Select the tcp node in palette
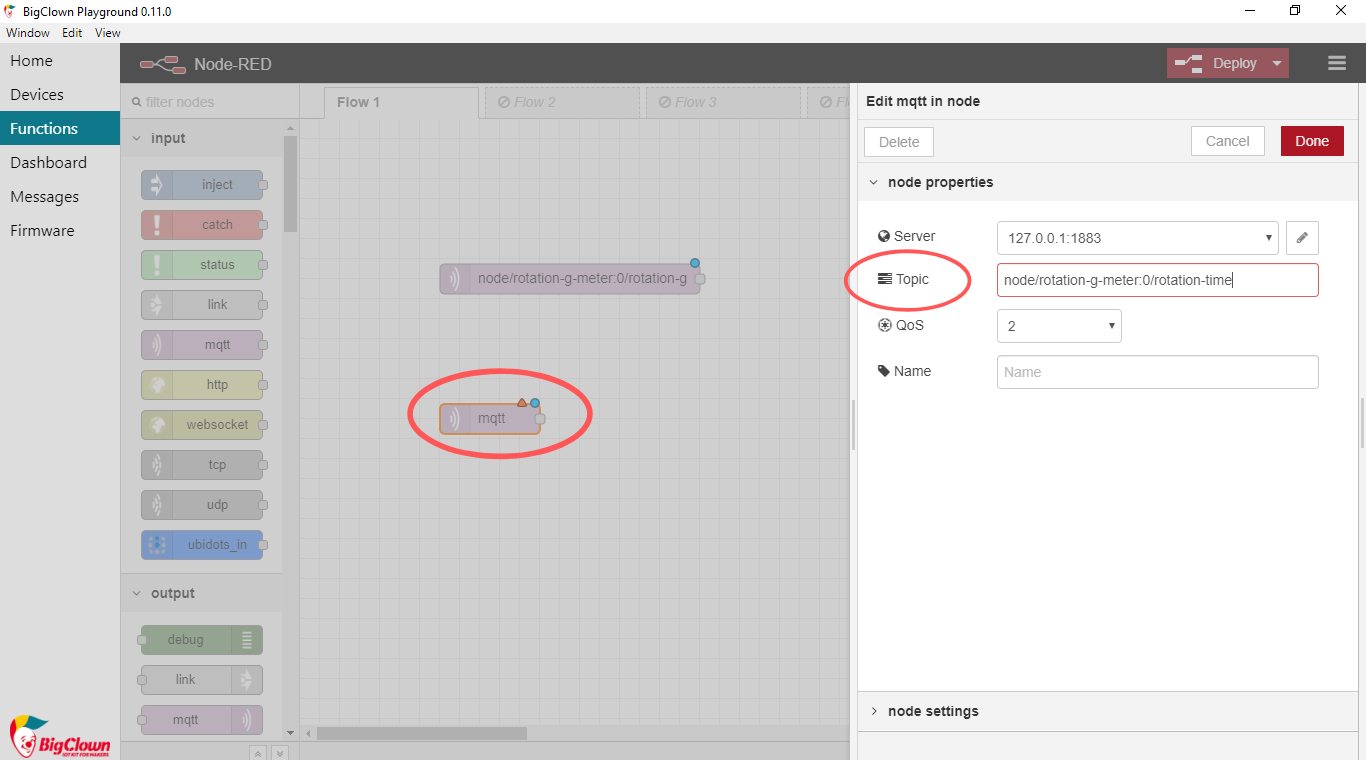The image size is (1366, 760). (202, 465)
